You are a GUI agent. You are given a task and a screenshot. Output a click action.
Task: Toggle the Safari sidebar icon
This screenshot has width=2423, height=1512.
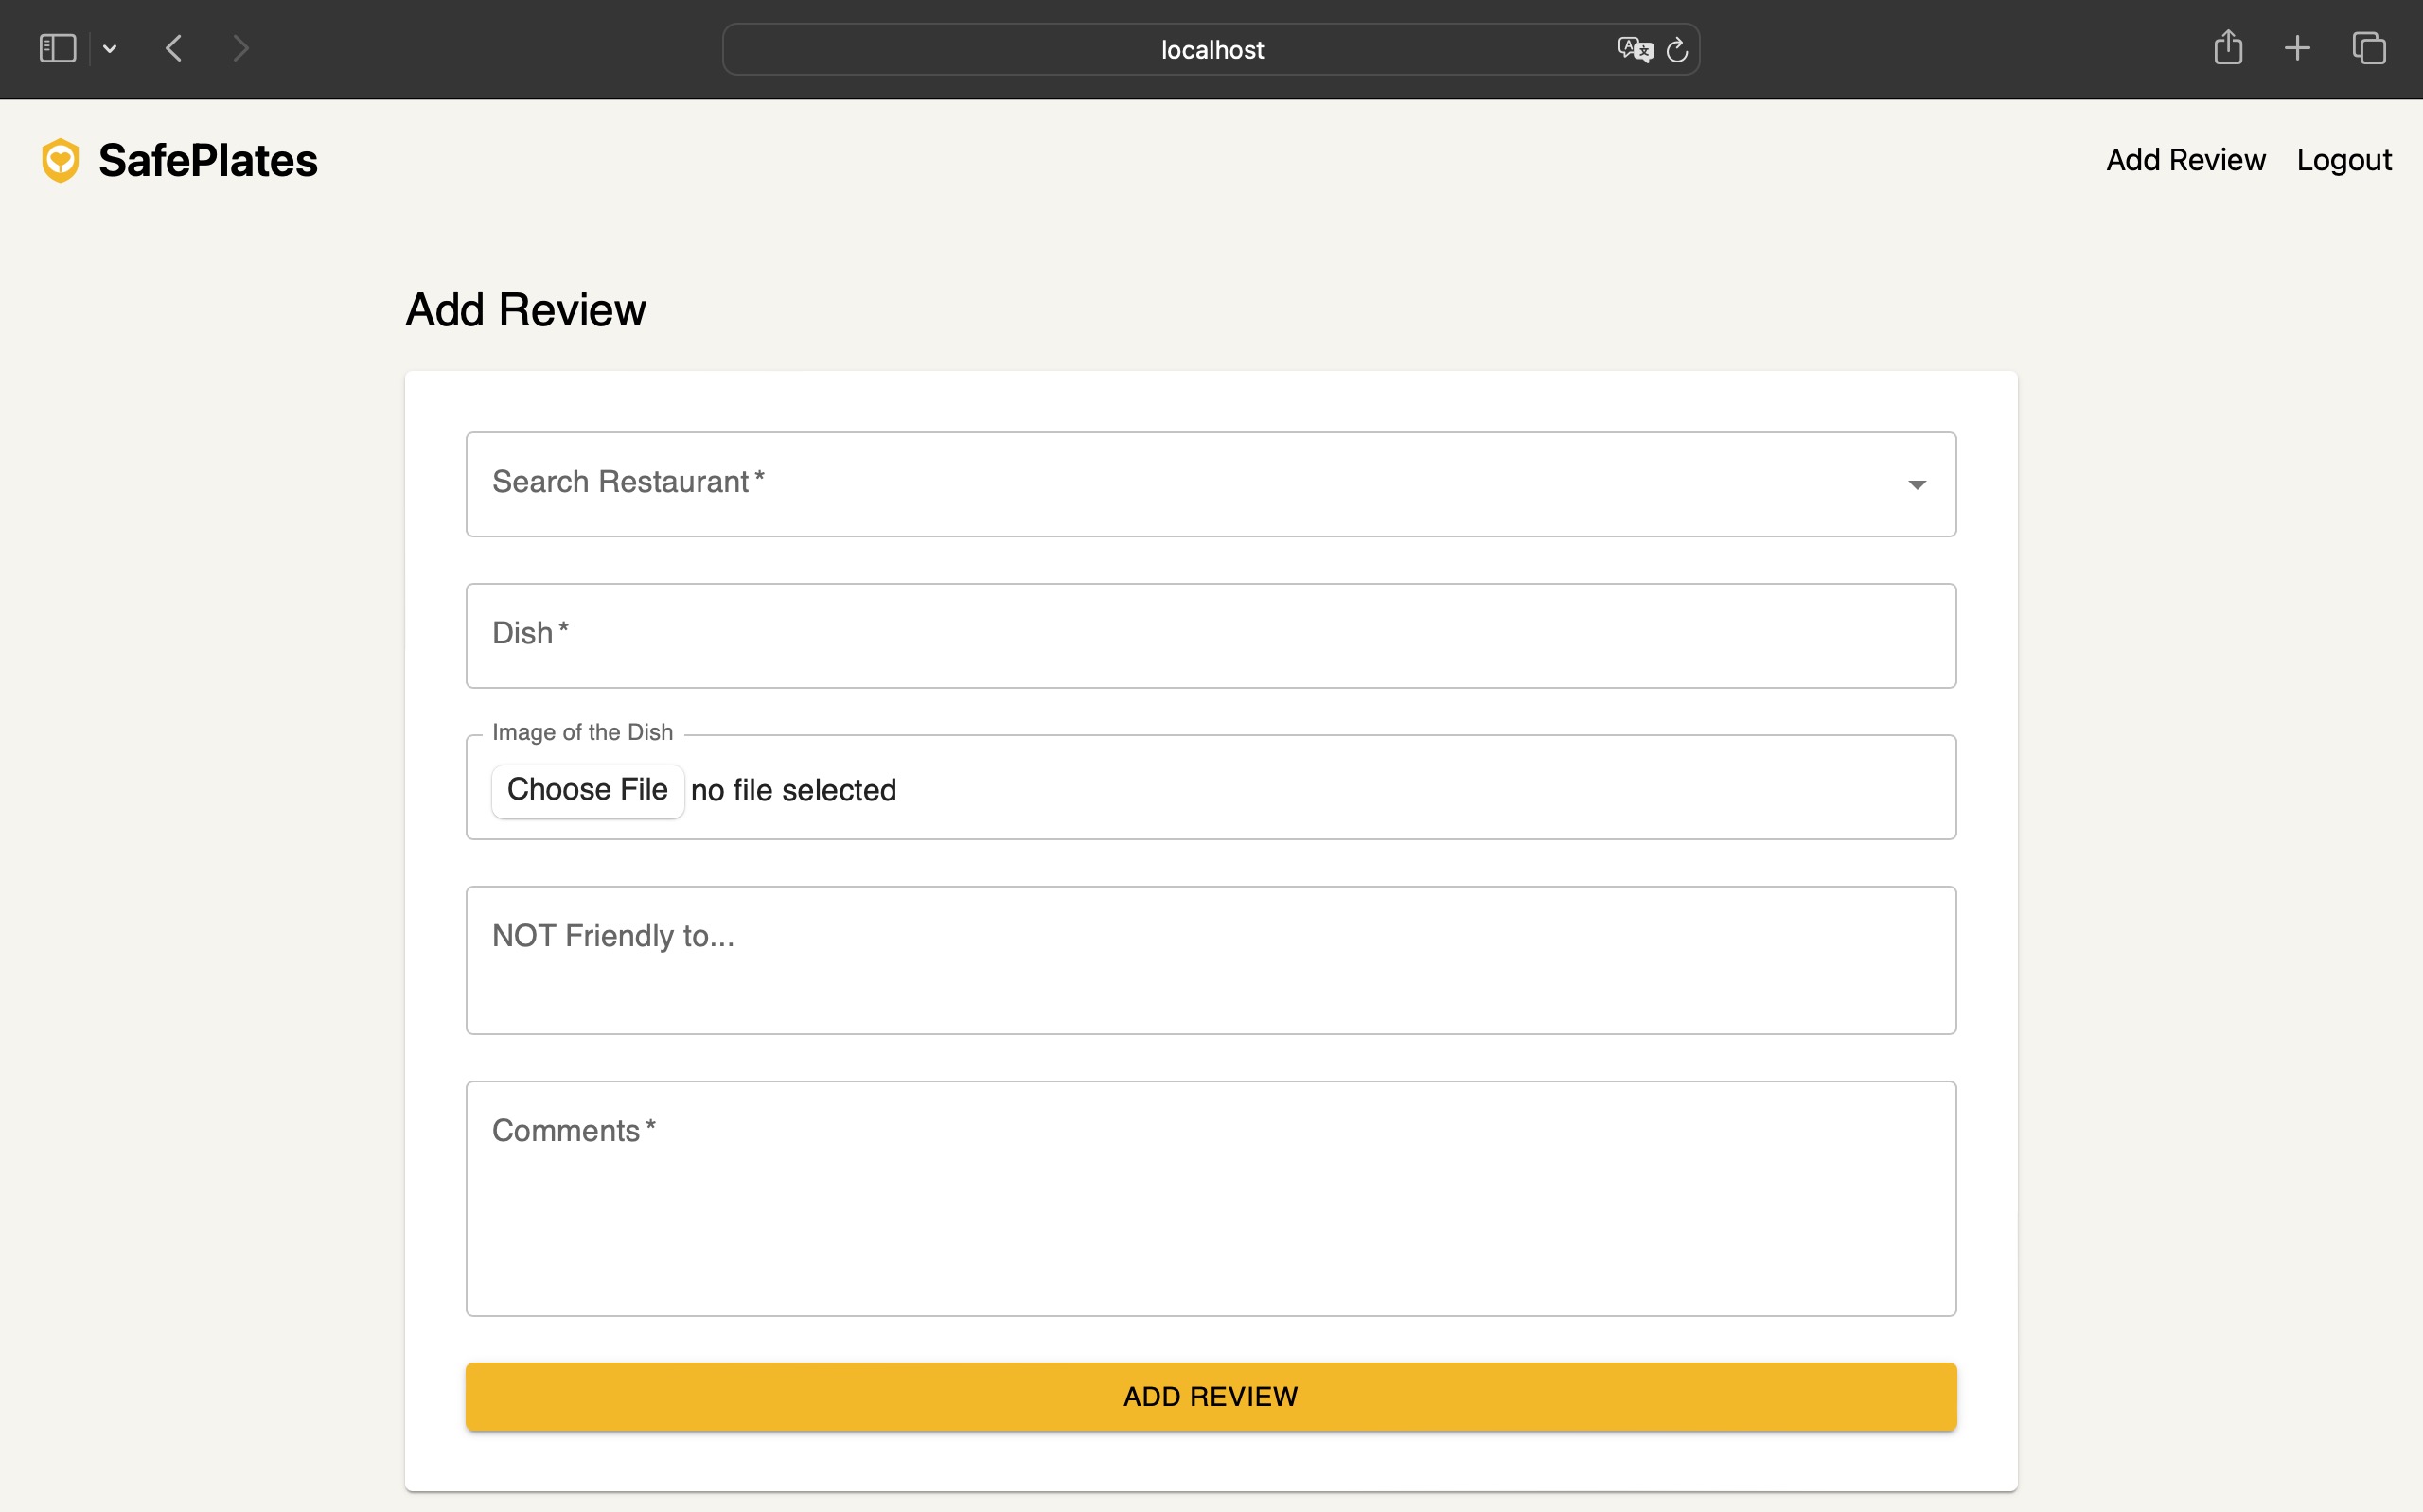[x=57, y=48]
